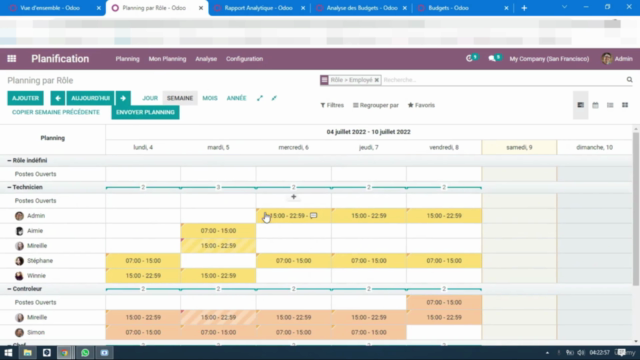640x360 pixels.
Task: Click COPIER SEMAINE PRÉCÉDENTE
Action: click(x=56, y=112)
